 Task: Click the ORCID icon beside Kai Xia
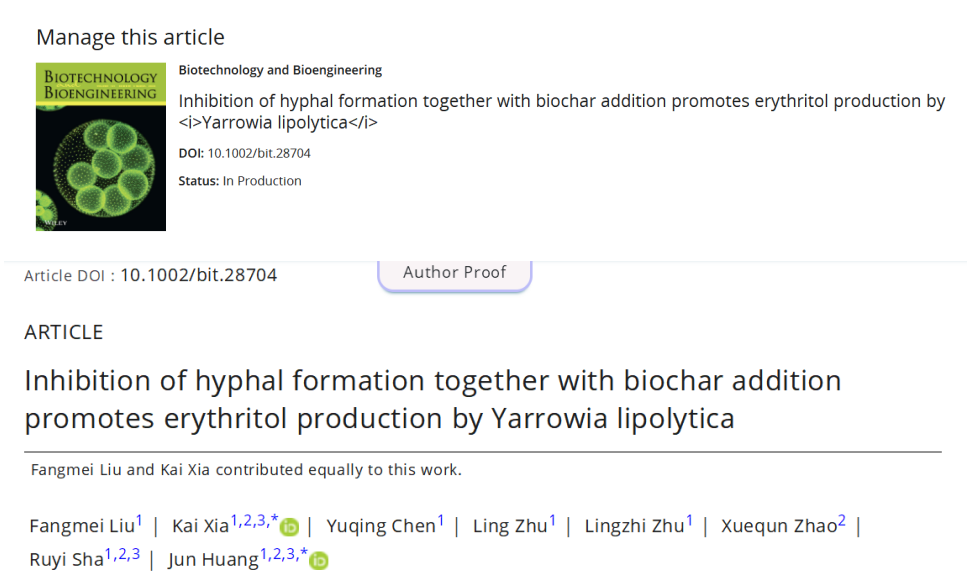tap(290, 527)
